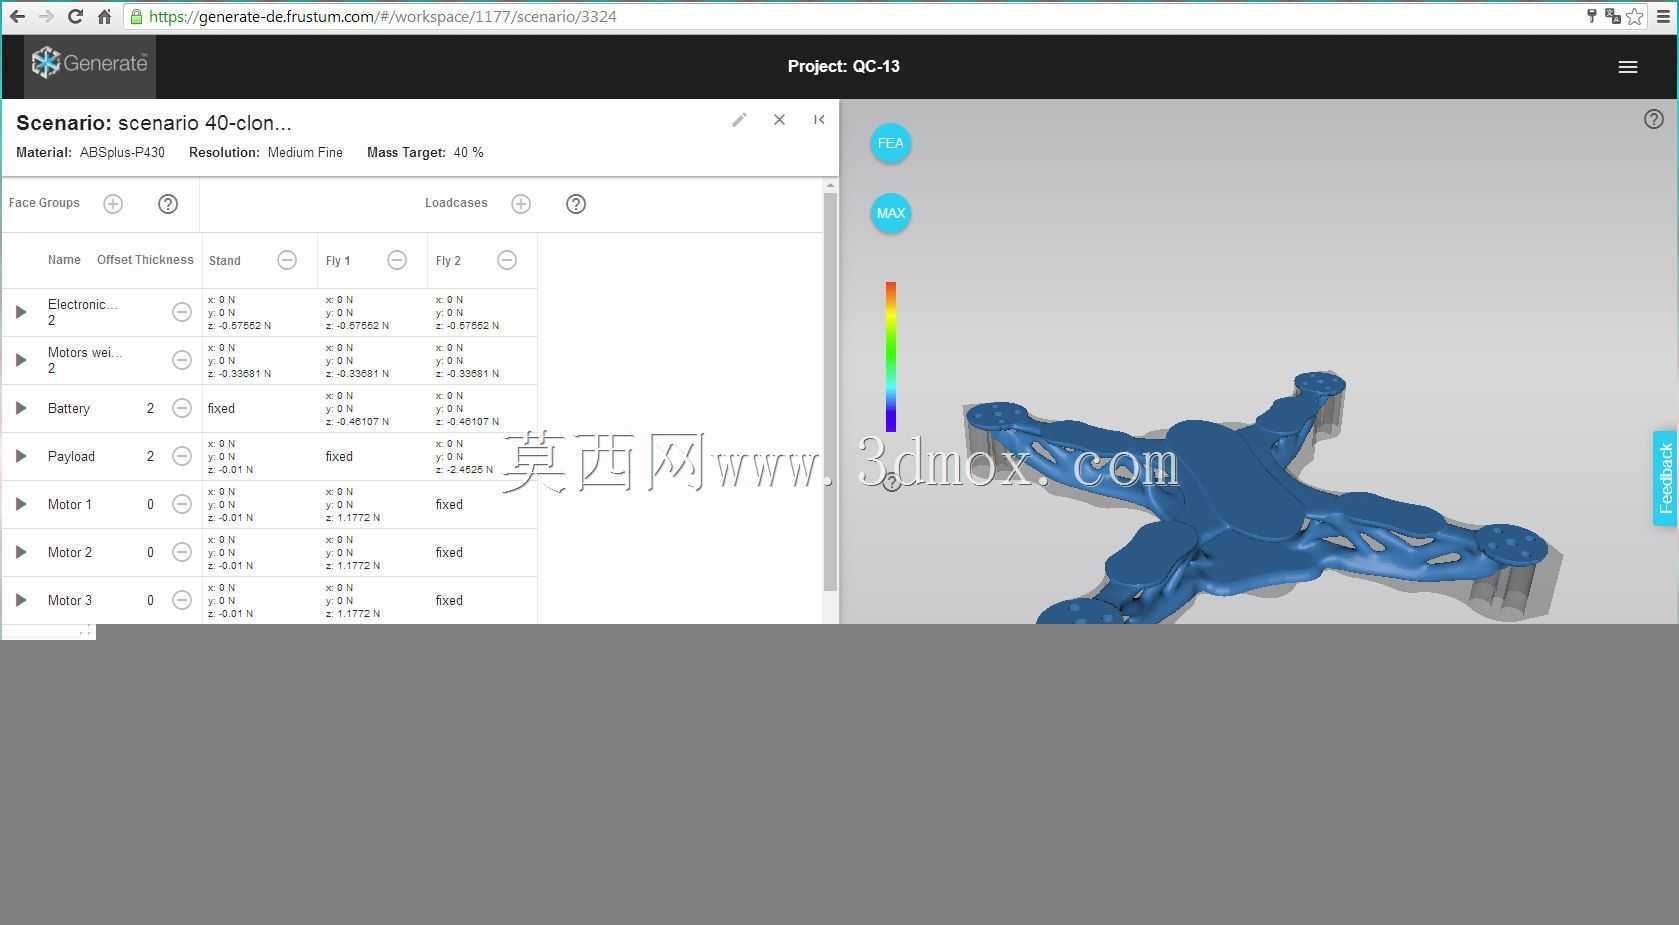
Task: Remove the Battery face group row
Action: [182, 408]
